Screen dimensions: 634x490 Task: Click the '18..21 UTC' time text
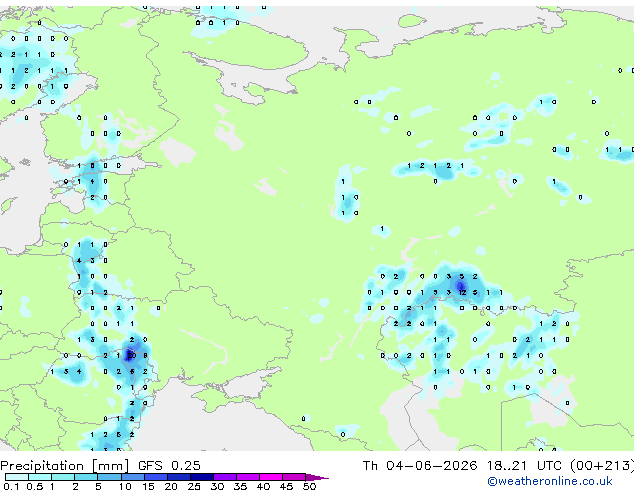pos(524,466)
